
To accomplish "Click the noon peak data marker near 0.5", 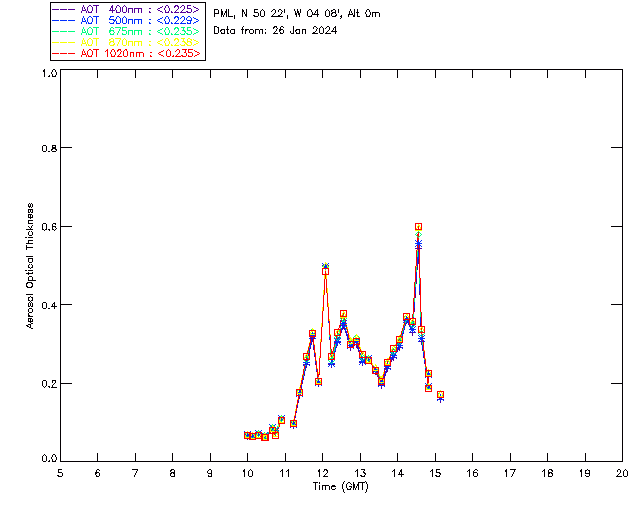I will coord(325,271).
